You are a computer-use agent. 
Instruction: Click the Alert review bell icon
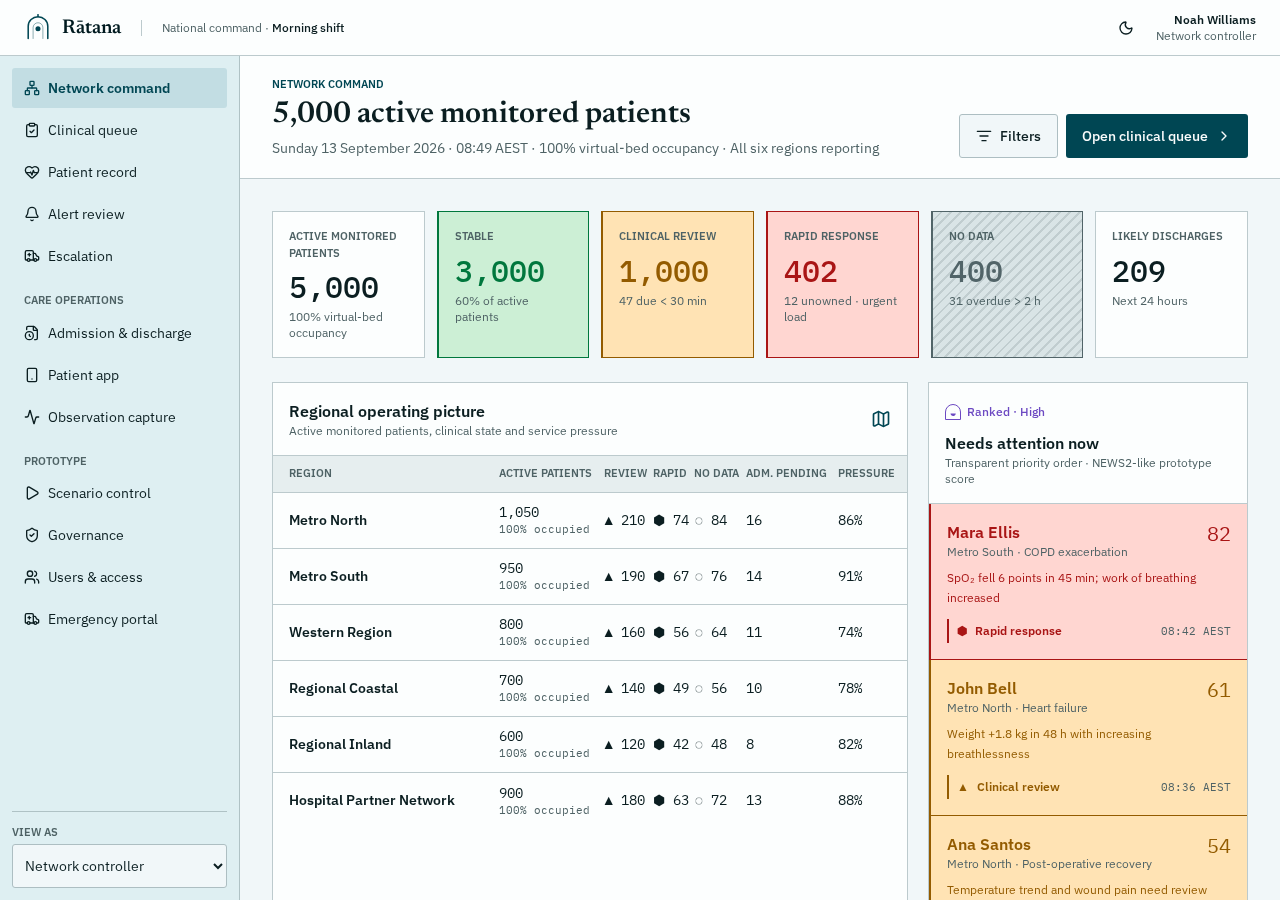[x=32, y=214]
